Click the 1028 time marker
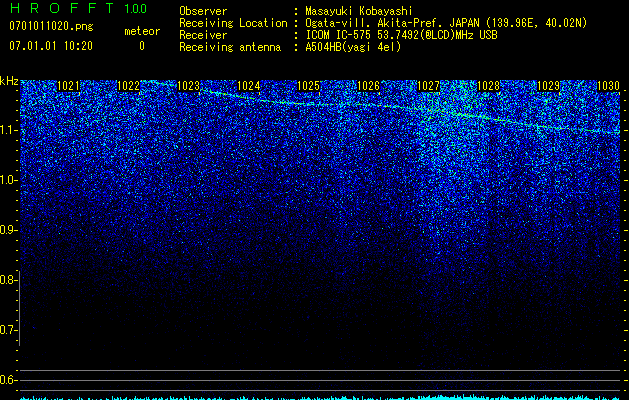The height and width of the screenshot is (400, 629). [x=489, y=85]
